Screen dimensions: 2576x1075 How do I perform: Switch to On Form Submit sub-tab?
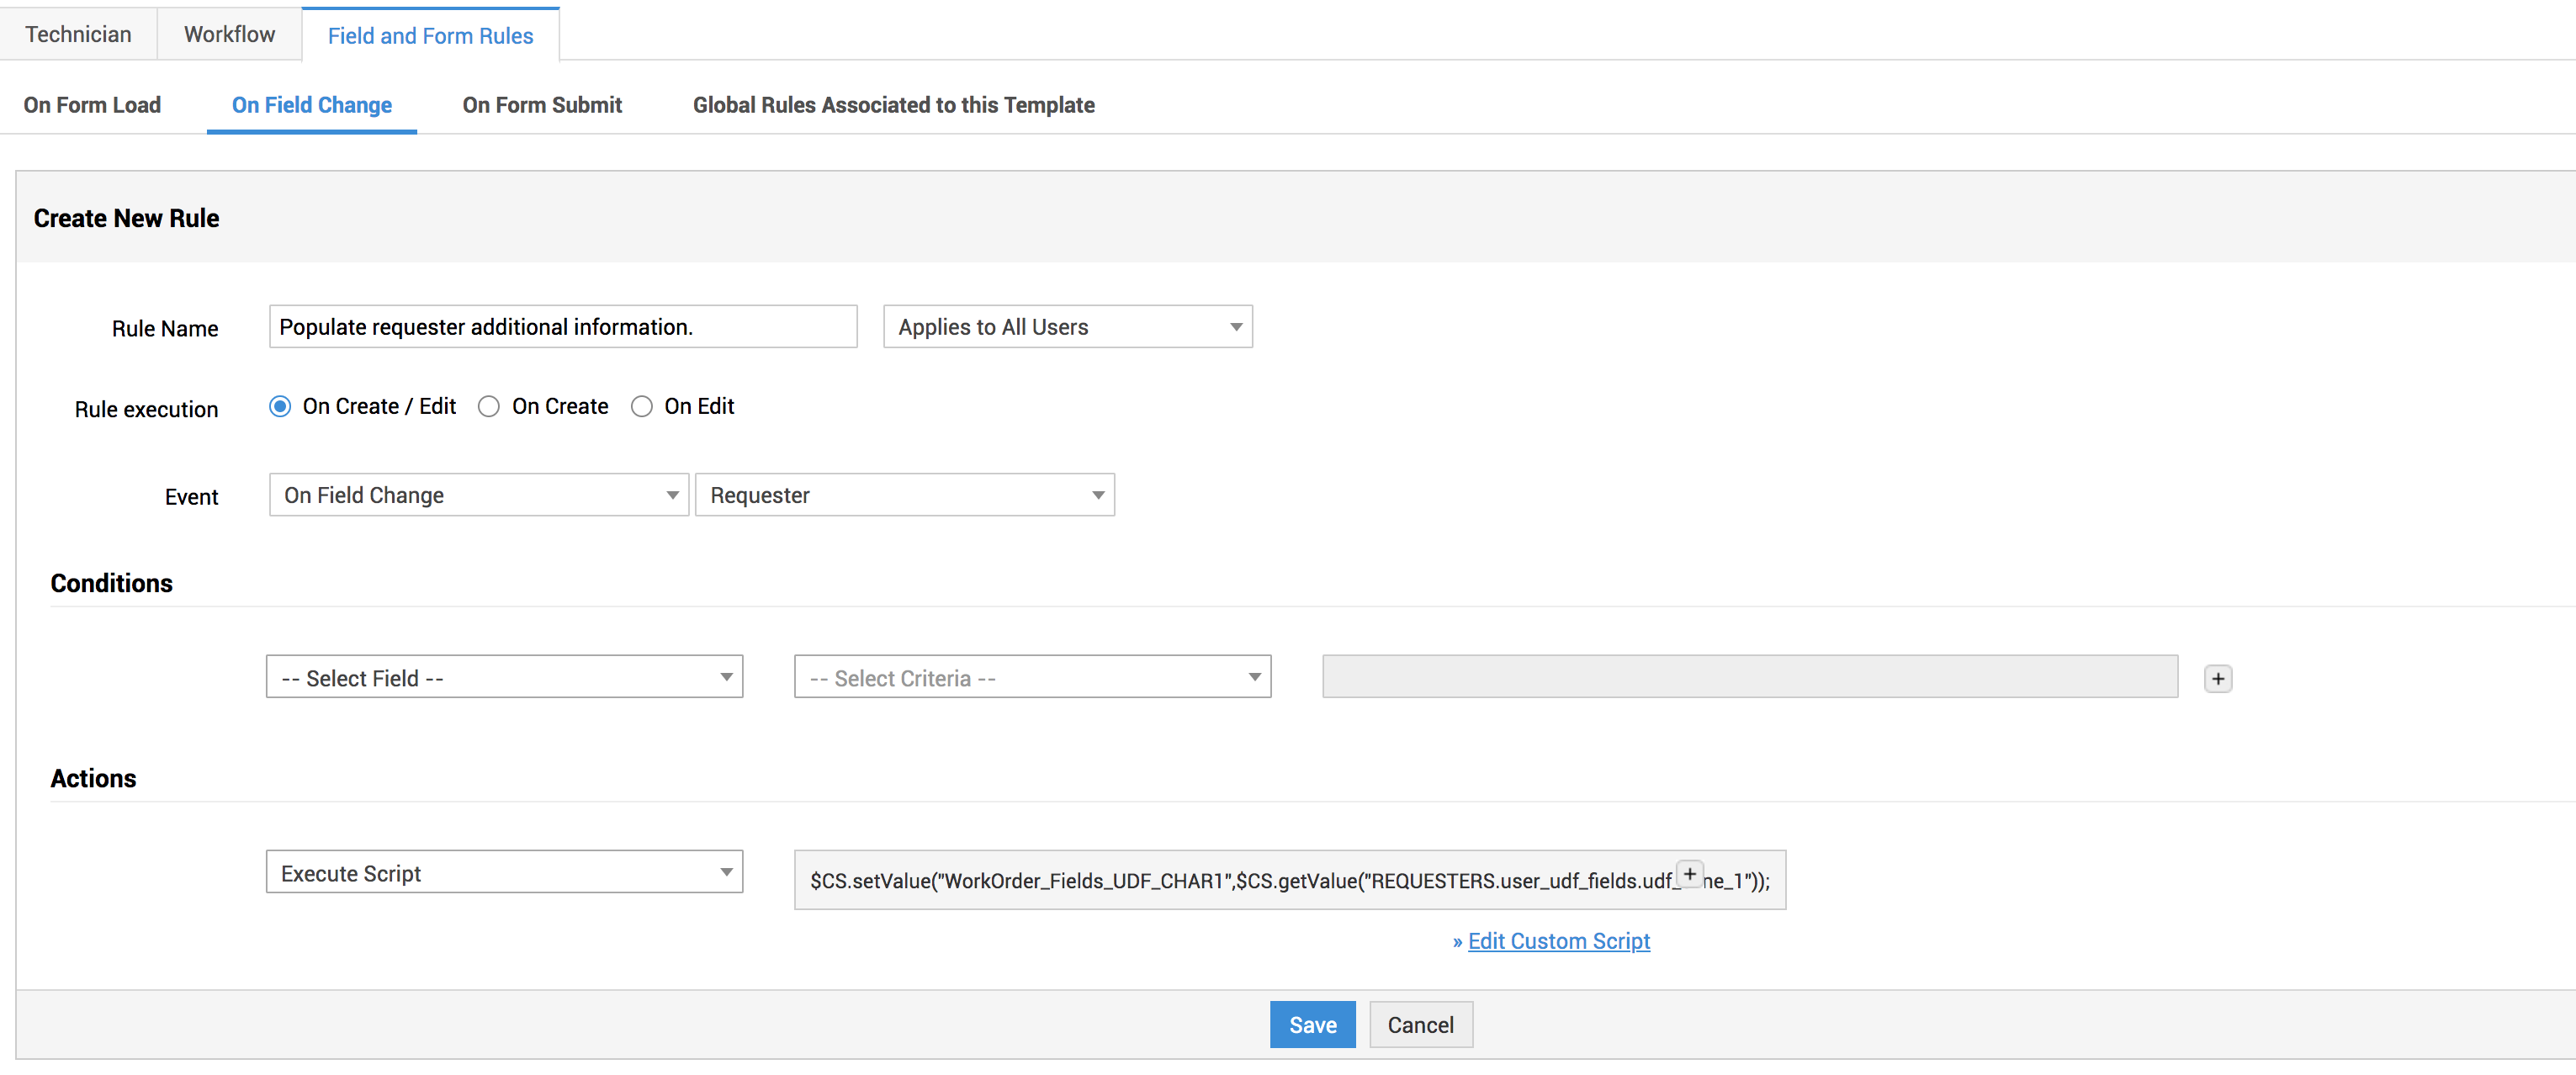click(x=542, y=105)
